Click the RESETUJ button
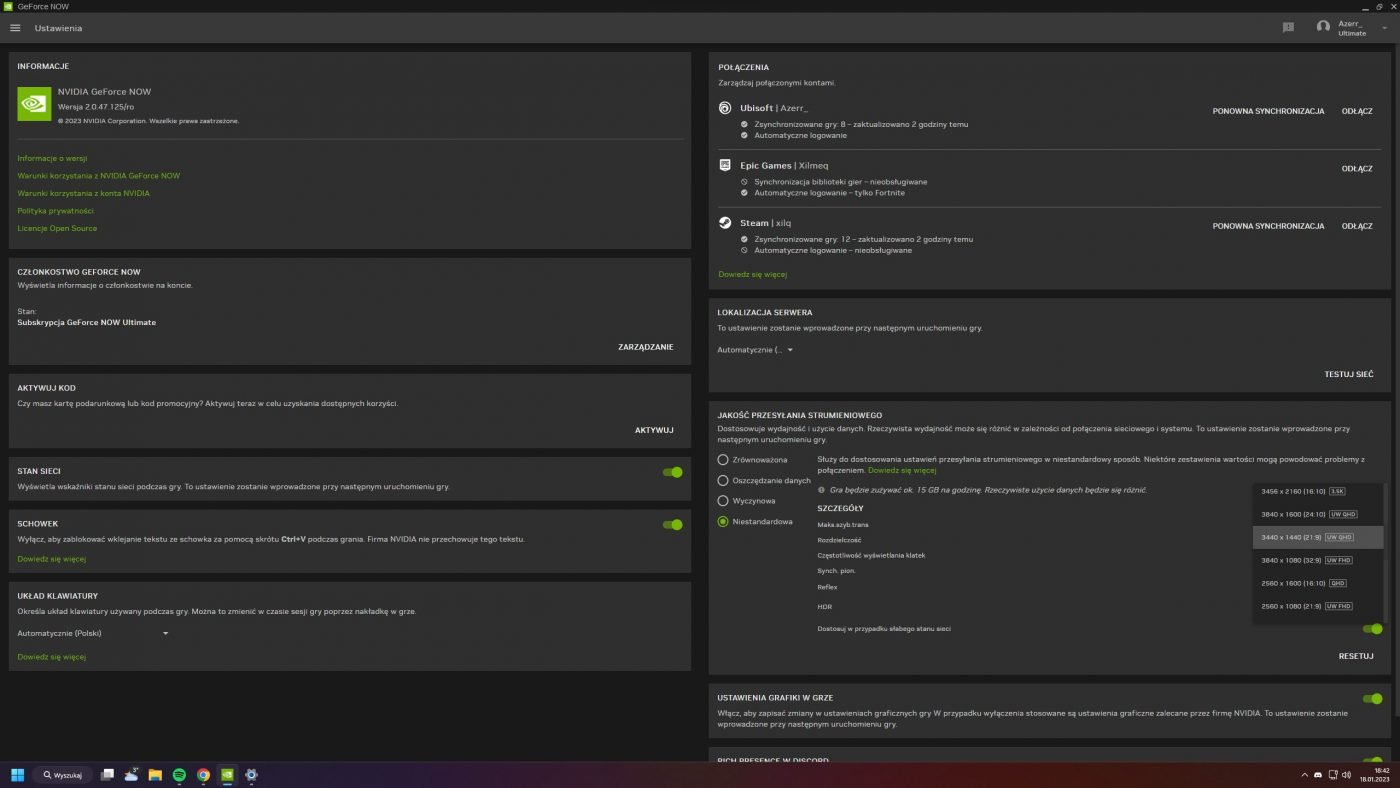Screen dimensions: 1400x788 (x=1356, y=656)
